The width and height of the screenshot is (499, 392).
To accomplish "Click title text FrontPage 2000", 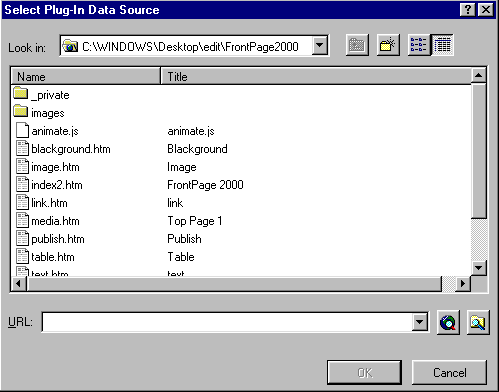I will tap(205, 185).
